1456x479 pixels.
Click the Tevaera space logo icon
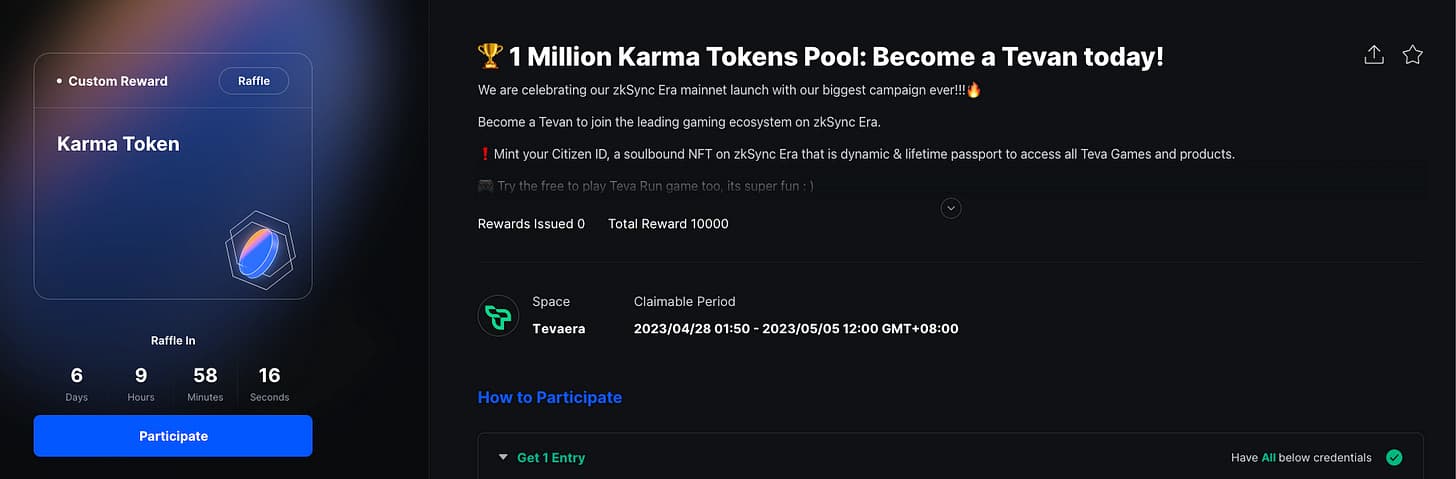coord(498,315)
